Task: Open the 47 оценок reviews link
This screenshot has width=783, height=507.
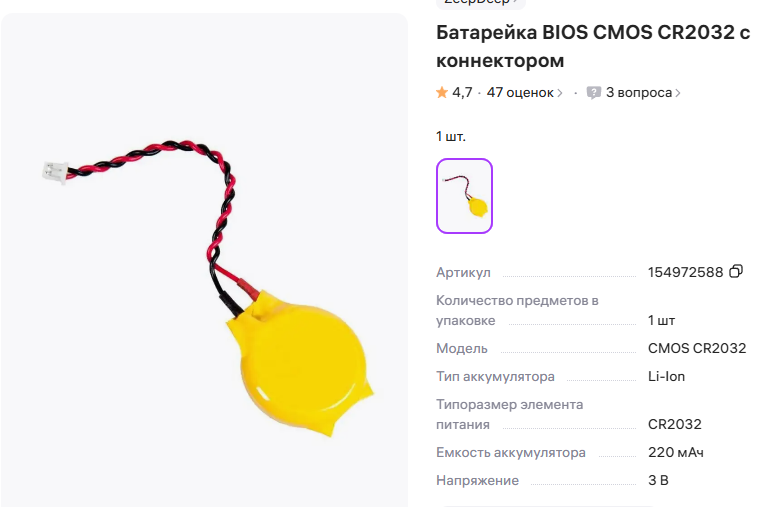Action: point(520,93)
